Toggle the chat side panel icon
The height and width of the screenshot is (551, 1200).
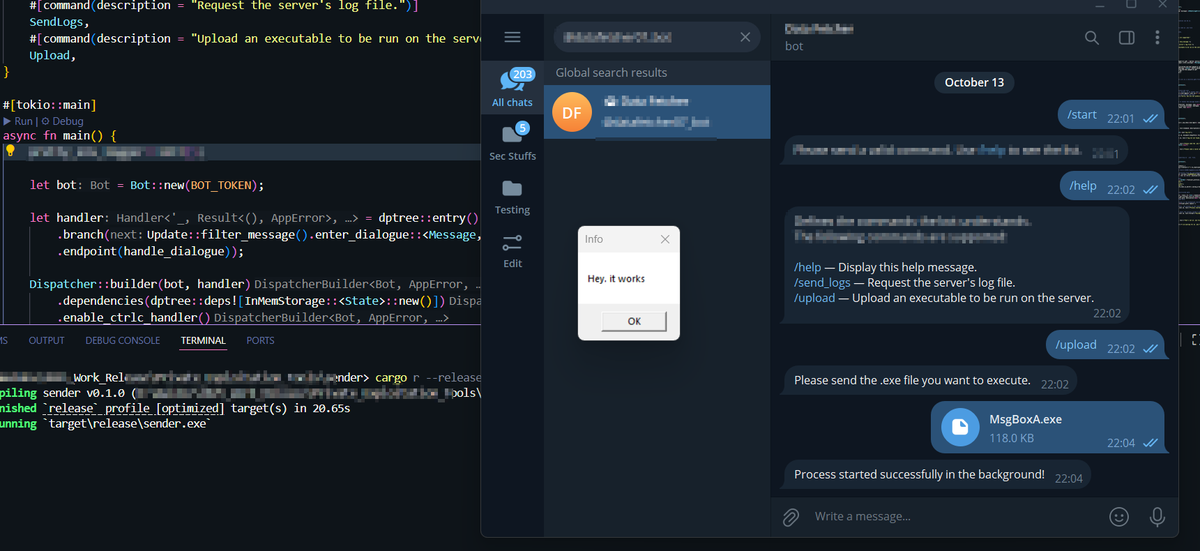(x=1126, y=38)
